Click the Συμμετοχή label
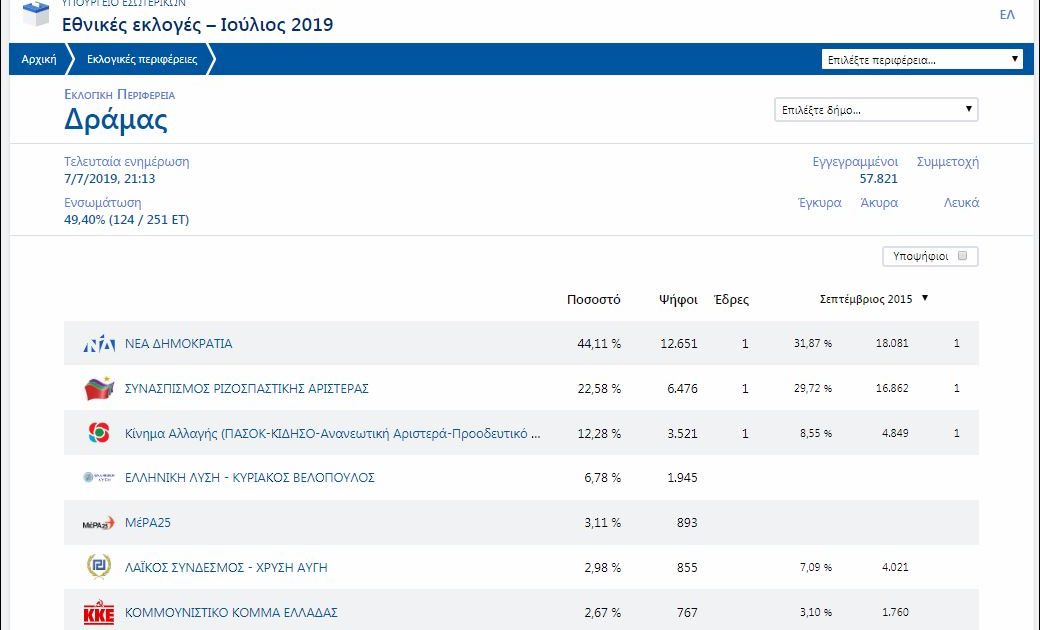This screenshot has width=1040, height=630. coord(948,162)
